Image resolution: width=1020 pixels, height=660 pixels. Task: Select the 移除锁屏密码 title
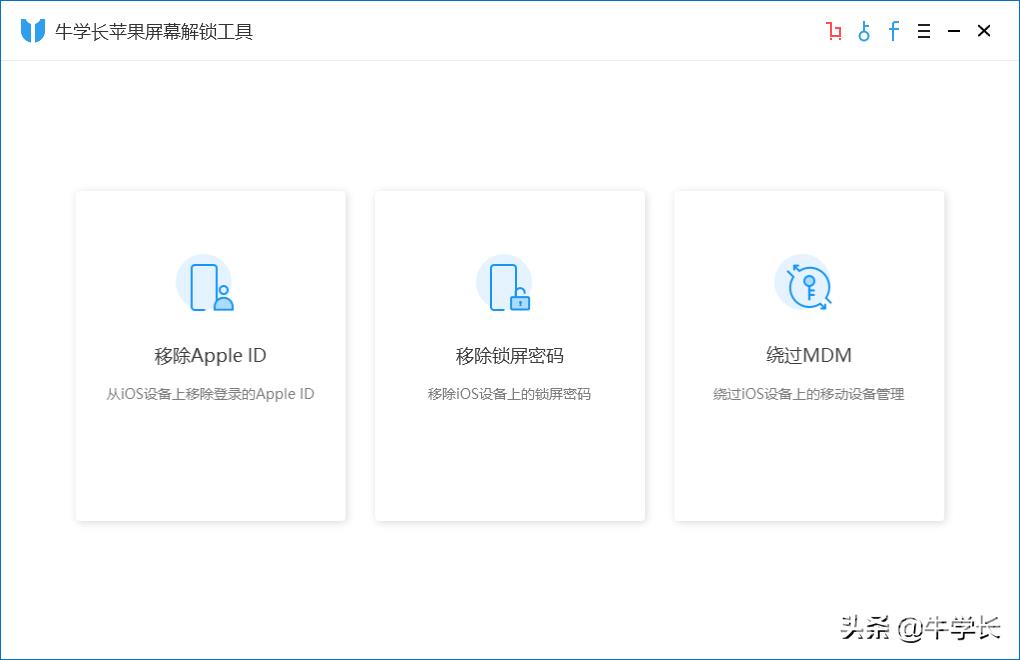(509, 356)
